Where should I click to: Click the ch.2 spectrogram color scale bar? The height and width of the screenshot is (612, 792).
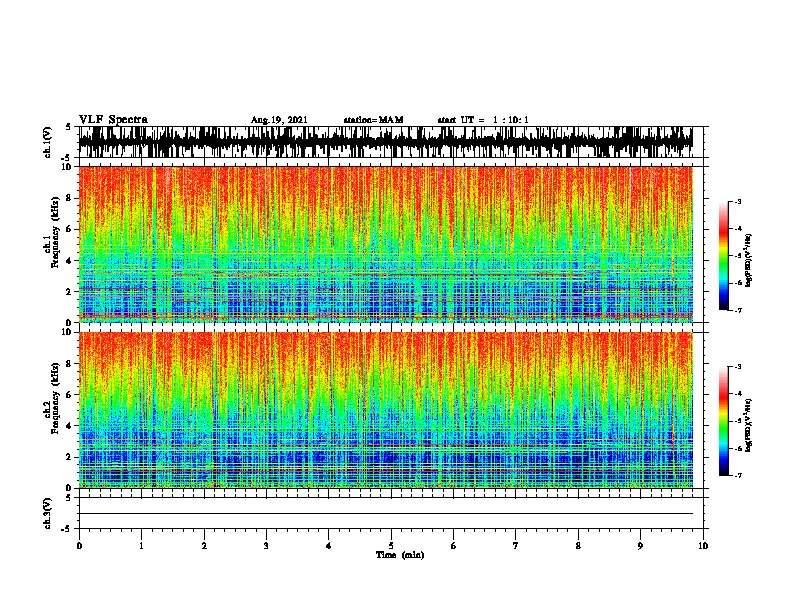(x=724, y=421)
